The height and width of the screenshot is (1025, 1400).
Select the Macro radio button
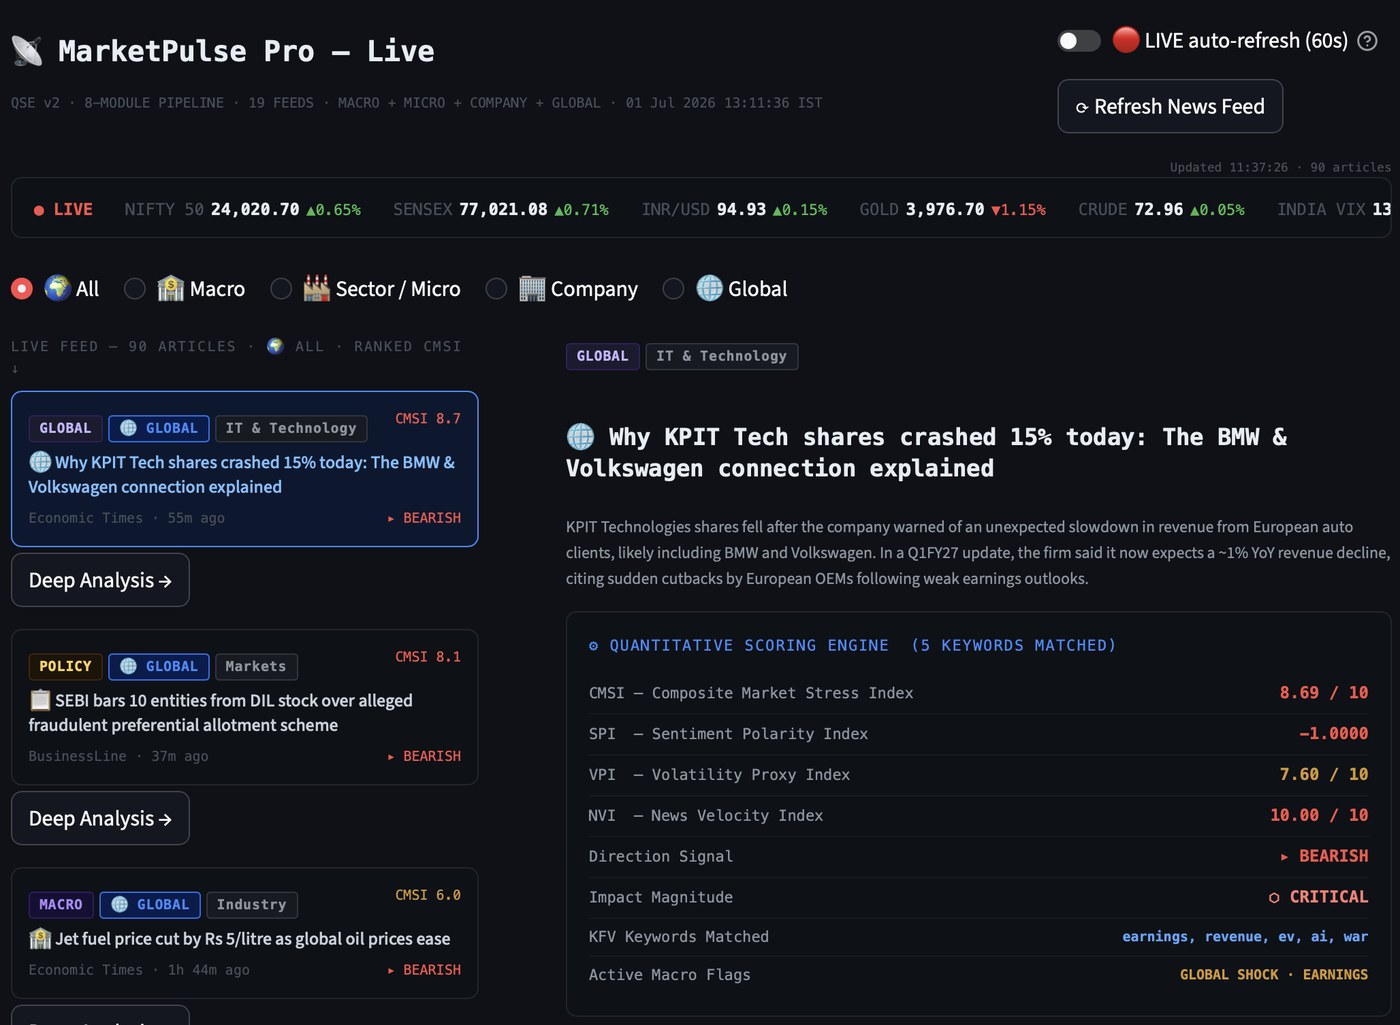[135, 289]
